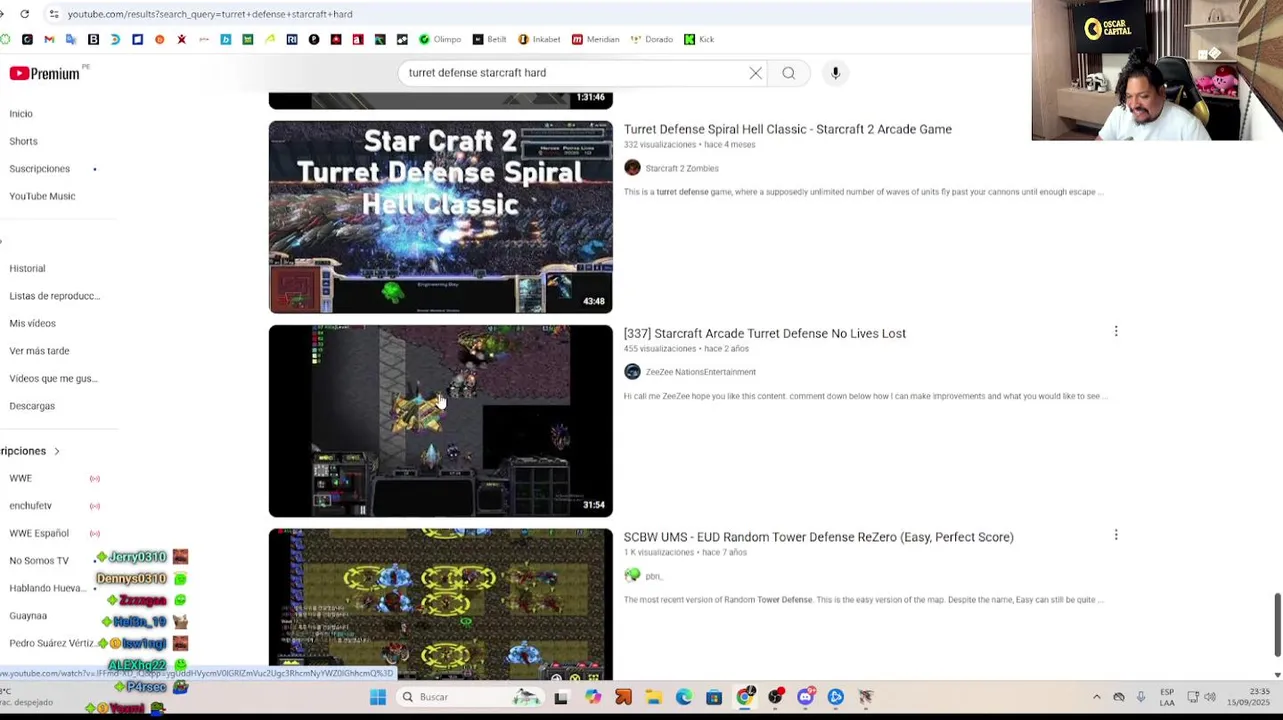This screenshot has width=1283, height=720.
Task: Clear the search query with the X
Action: [756, 73]
